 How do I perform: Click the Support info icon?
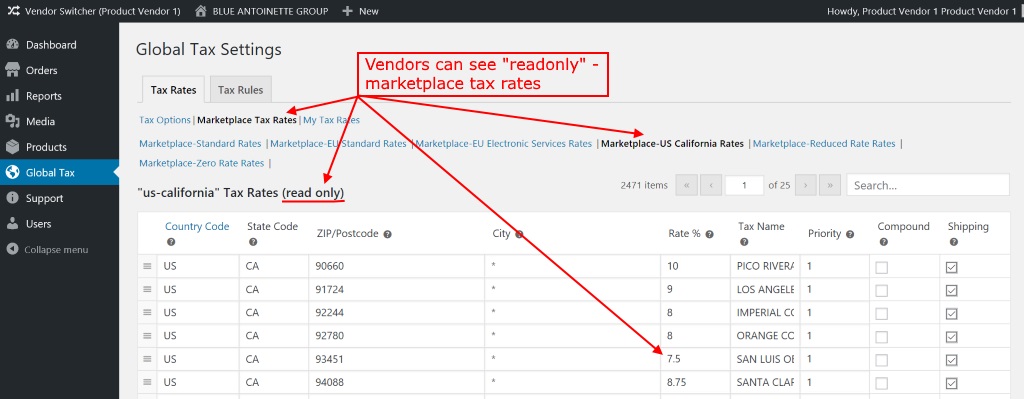[x=12, y=199]
